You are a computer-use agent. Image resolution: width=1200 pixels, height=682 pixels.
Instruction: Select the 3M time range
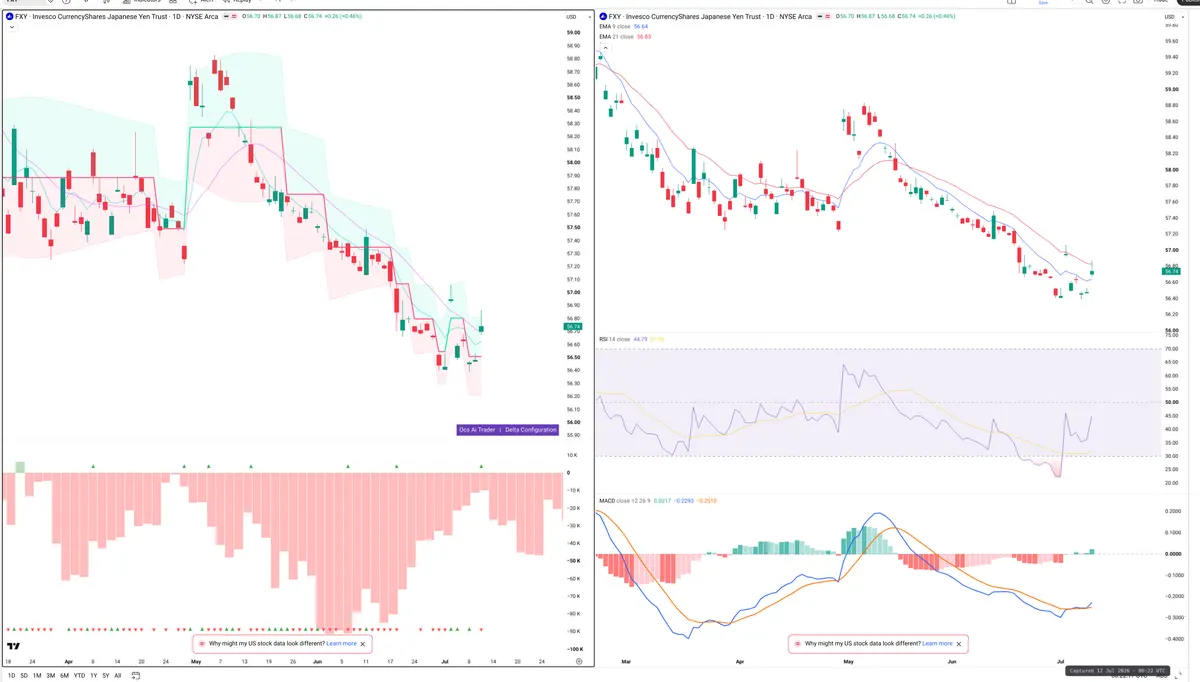tap(51, 676)
